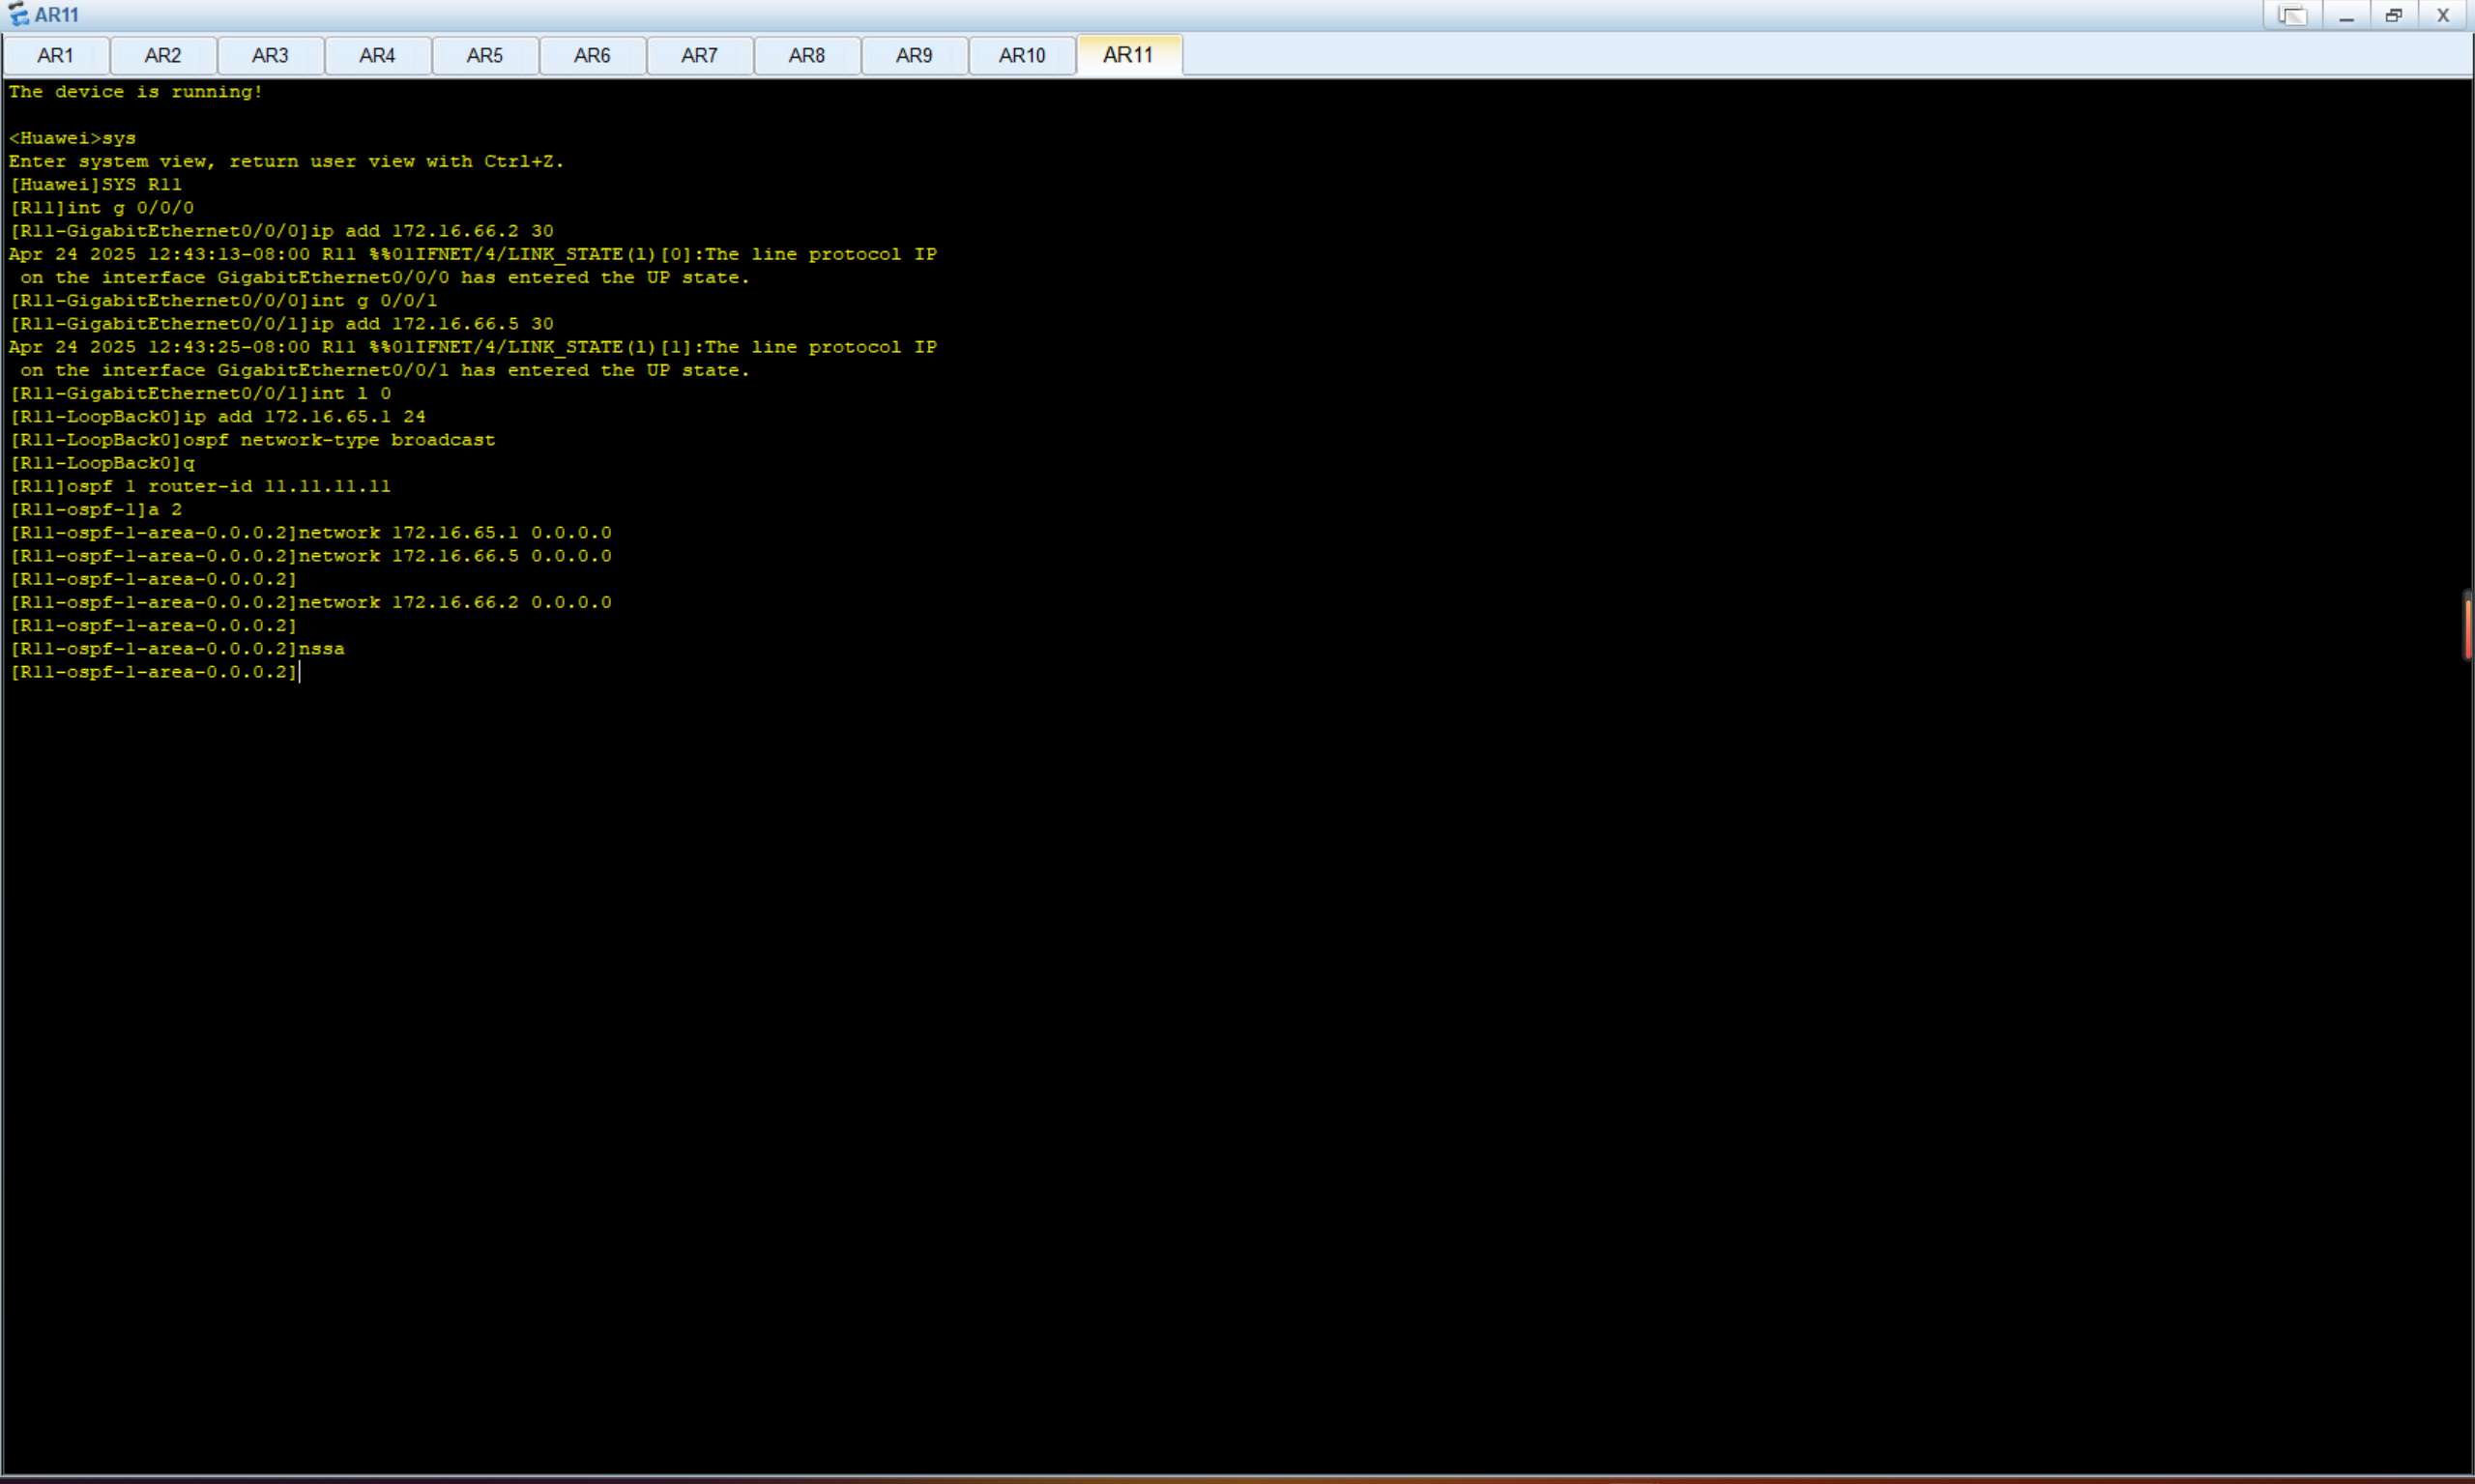2475x1484 pixels.
Task: Switch to the AR8 tab
Action: point(807,55)
